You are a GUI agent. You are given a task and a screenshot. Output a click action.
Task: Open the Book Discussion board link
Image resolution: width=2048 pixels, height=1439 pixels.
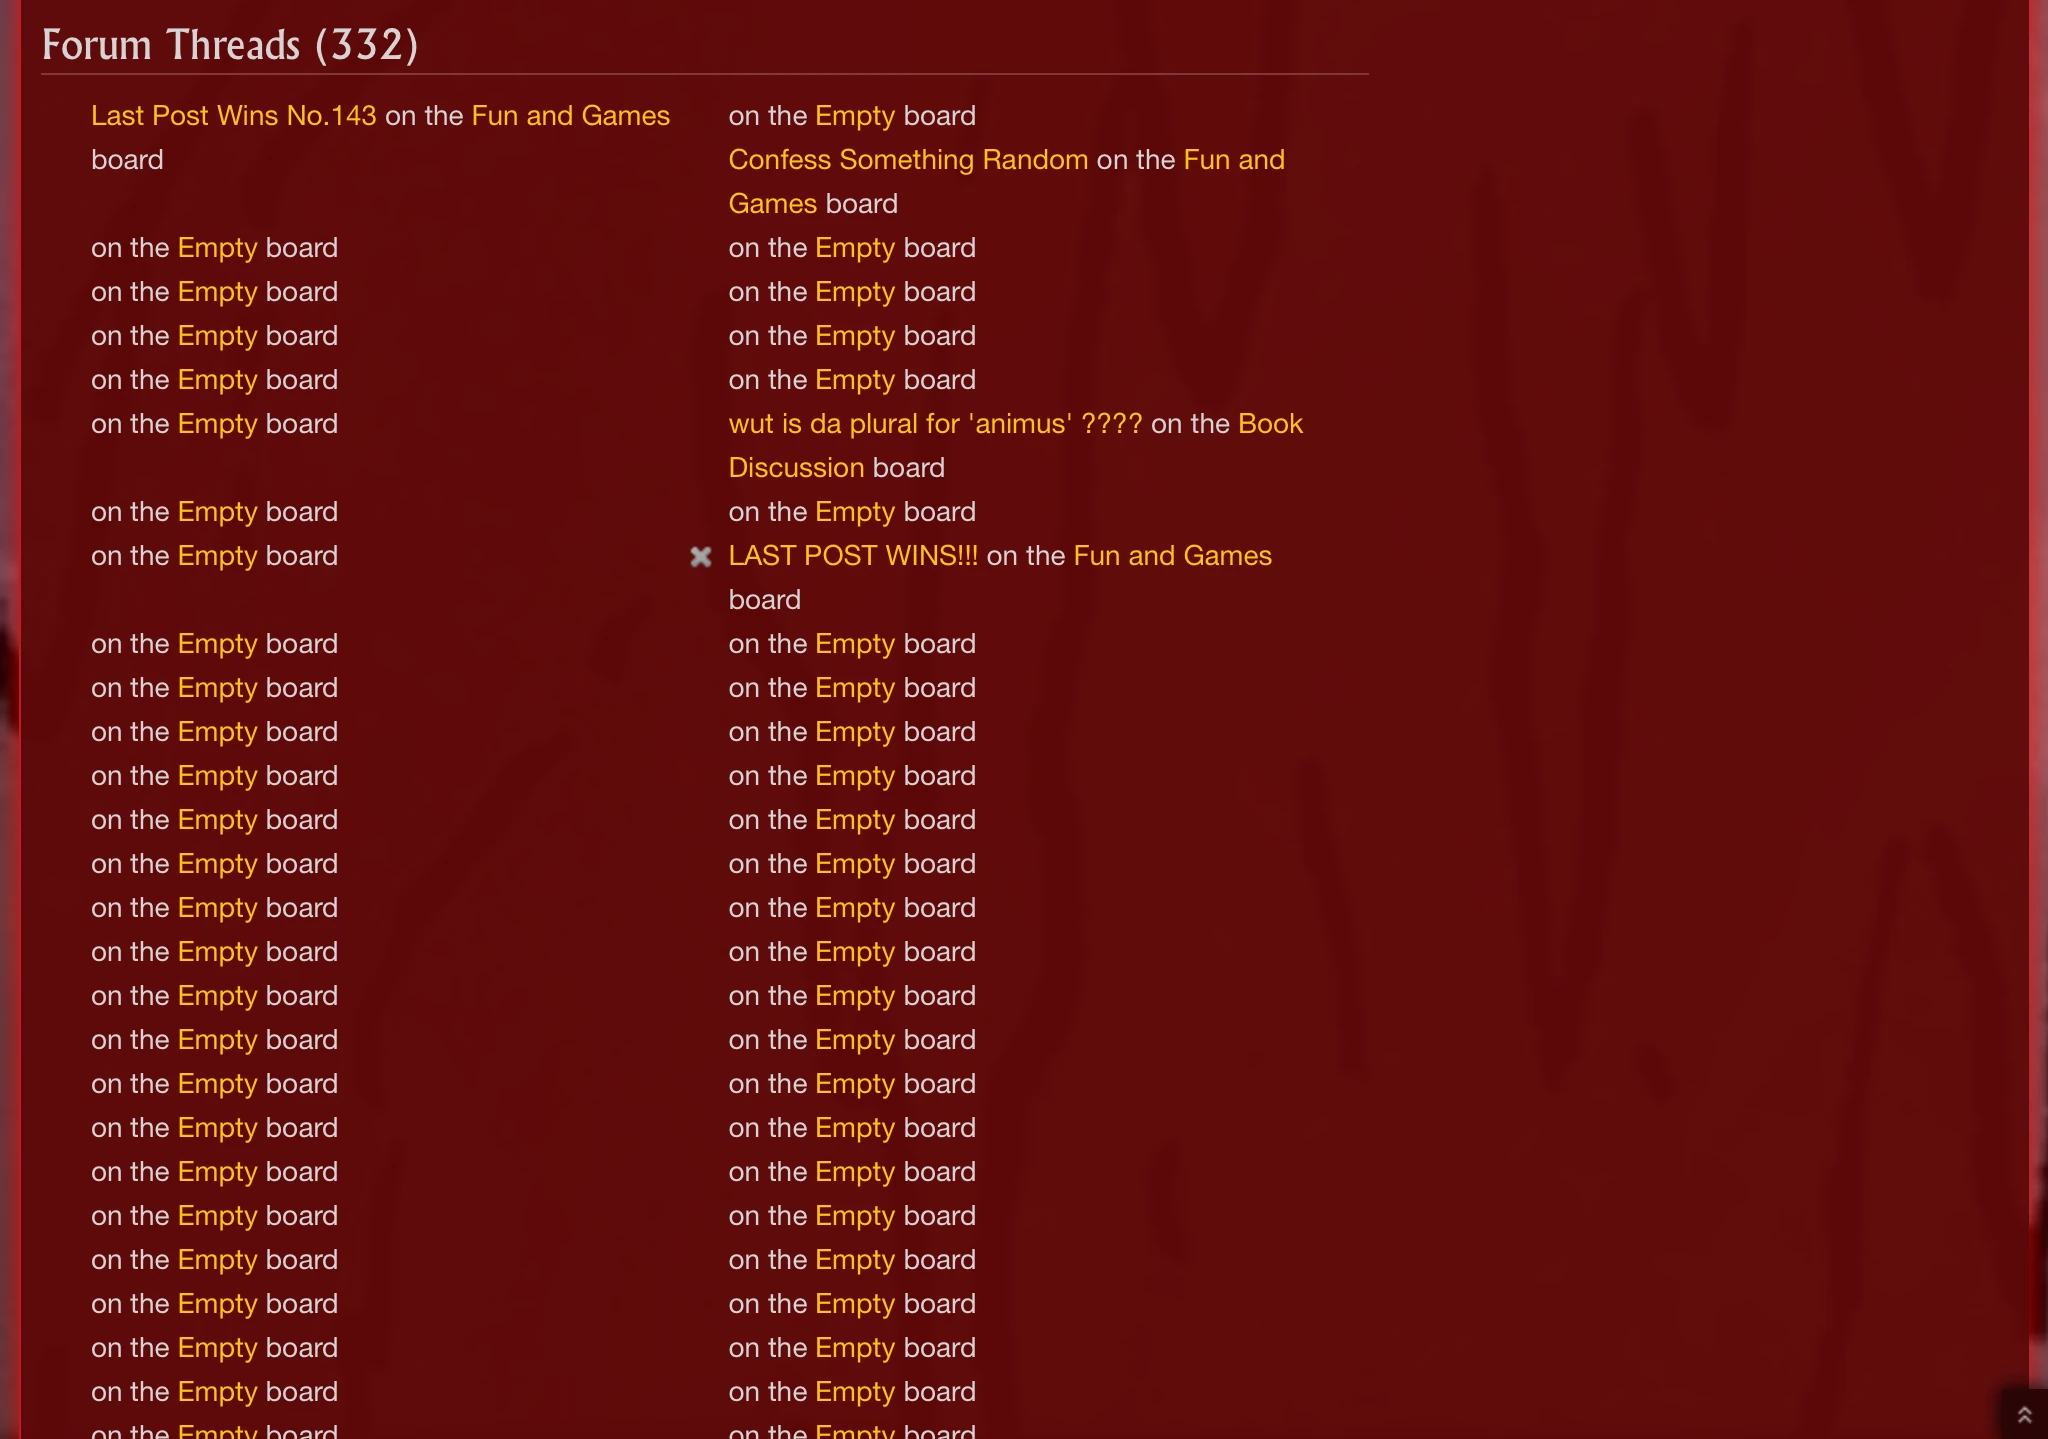(1016, 446)
